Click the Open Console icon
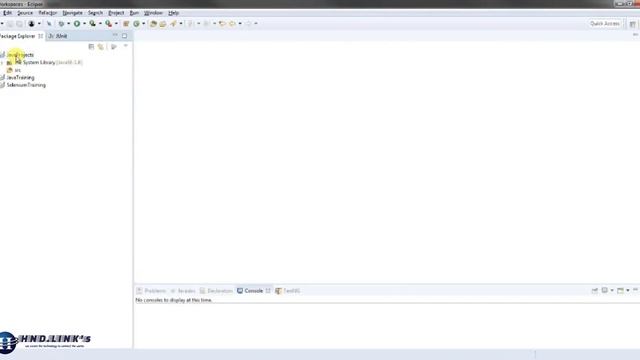The image size is (640, 360). coord(620,291)
